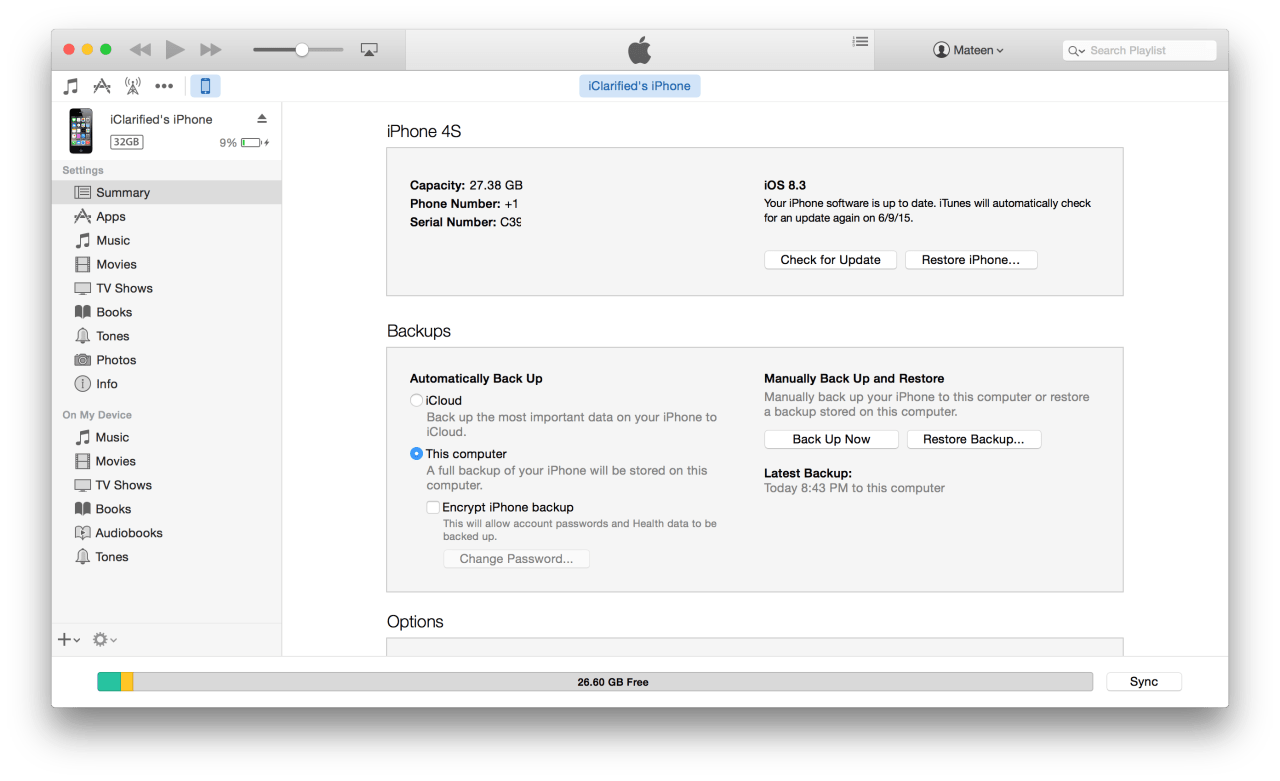The height and width of the screenshot is (781, 1280).
Task: Click the Music library note icon
Action: click(x=71, y=86)
